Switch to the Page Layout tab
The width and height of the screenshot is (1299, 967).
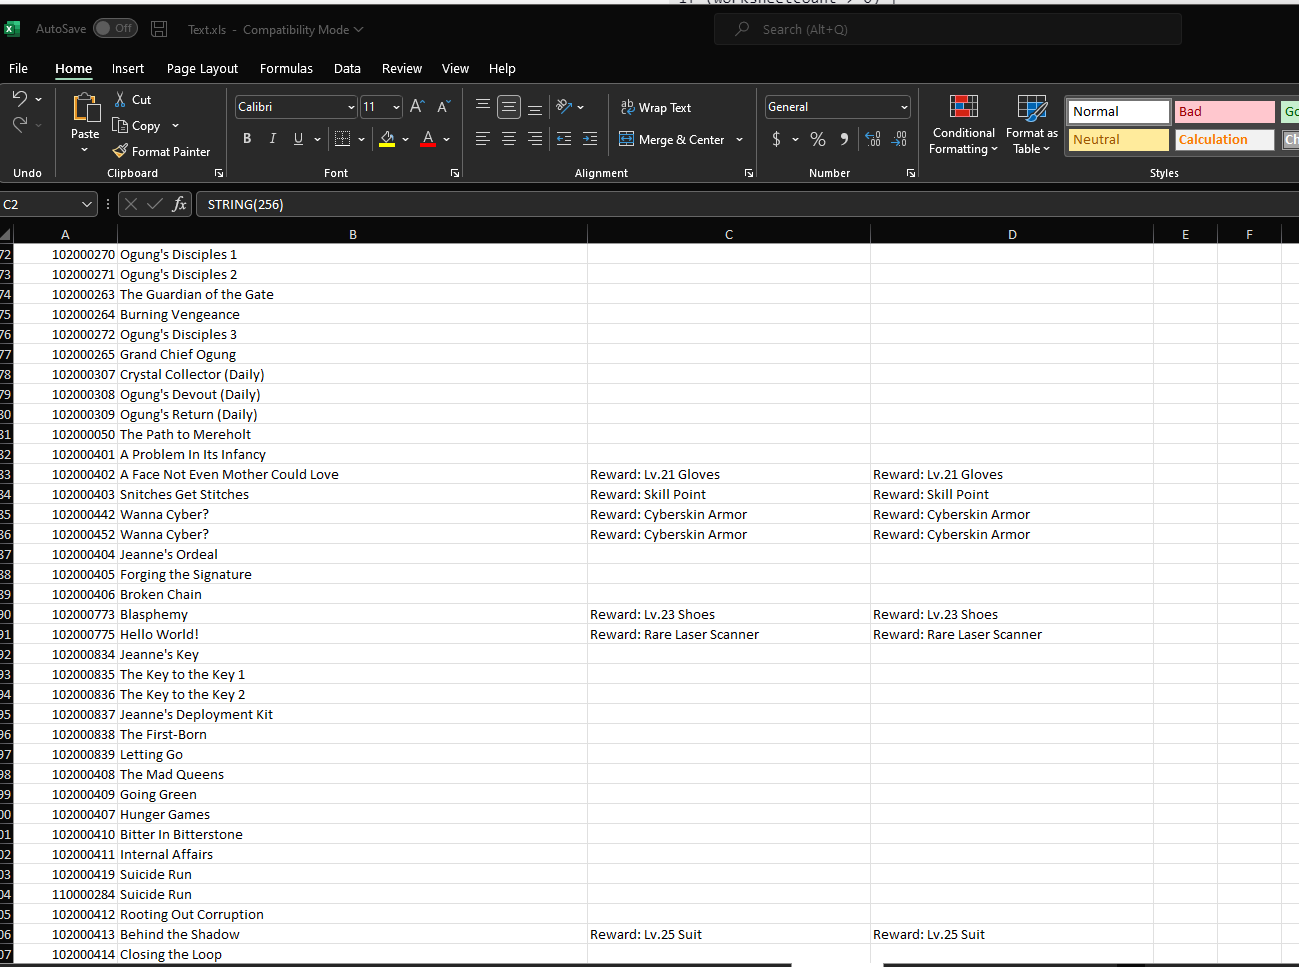click(x=202, y=68)
